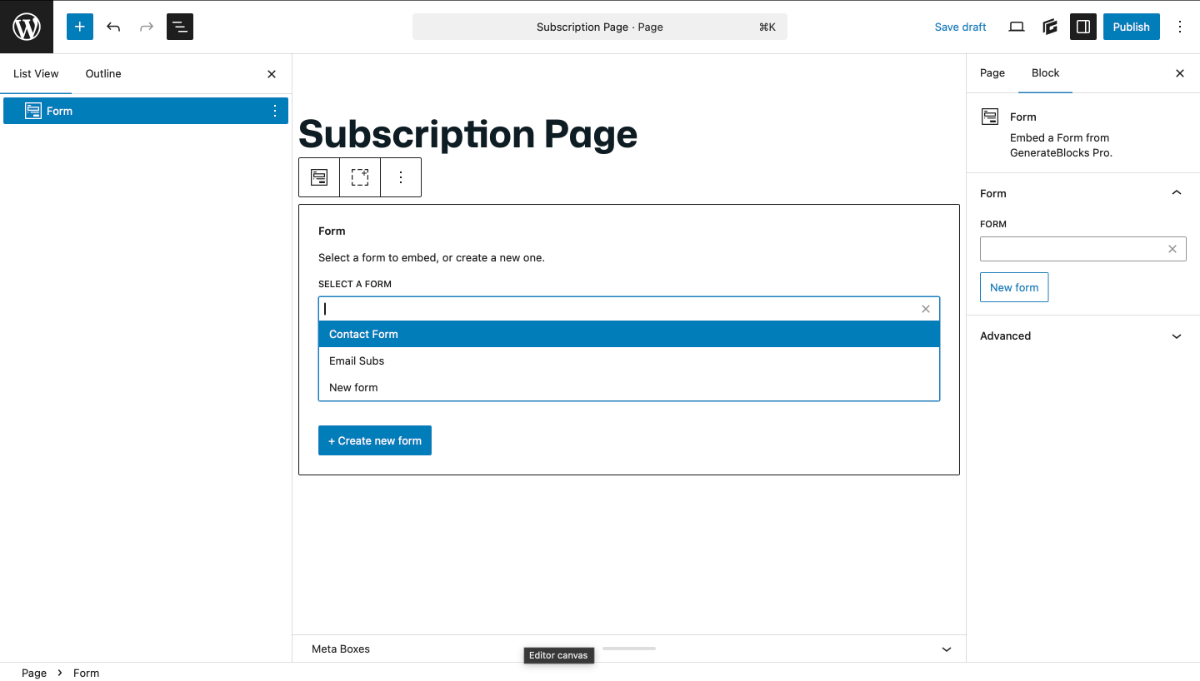The width and height of the screenshot is (1200, 681).
Task: Click the Form block icon in List View
Action: click(x=33, y=111)
